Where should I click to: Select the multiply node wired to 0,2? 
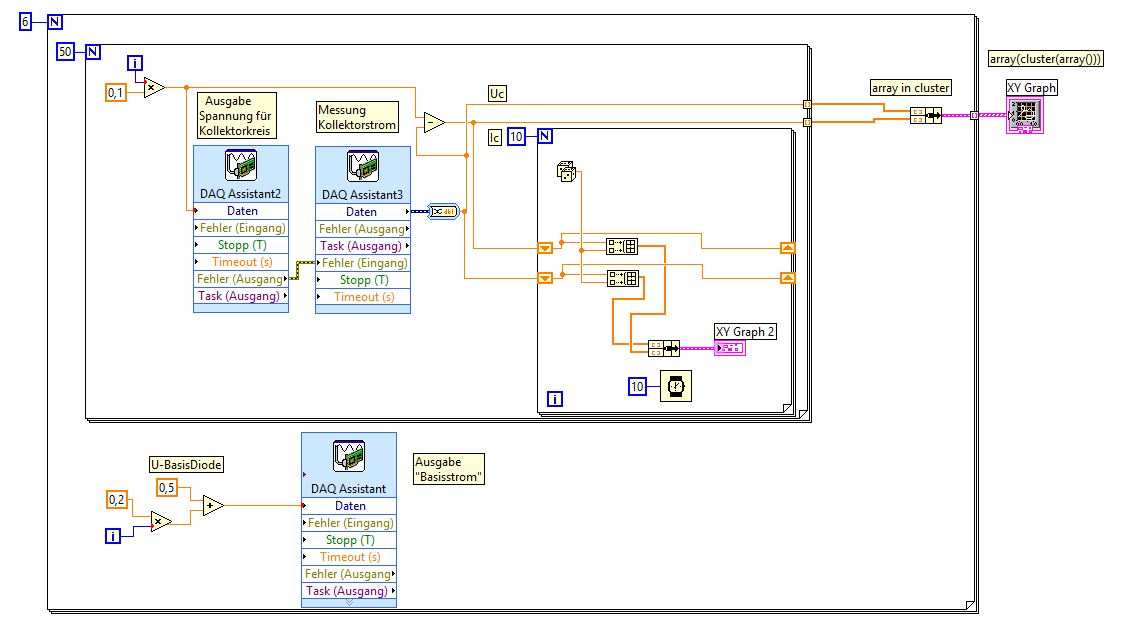click(x=161, y=522)
